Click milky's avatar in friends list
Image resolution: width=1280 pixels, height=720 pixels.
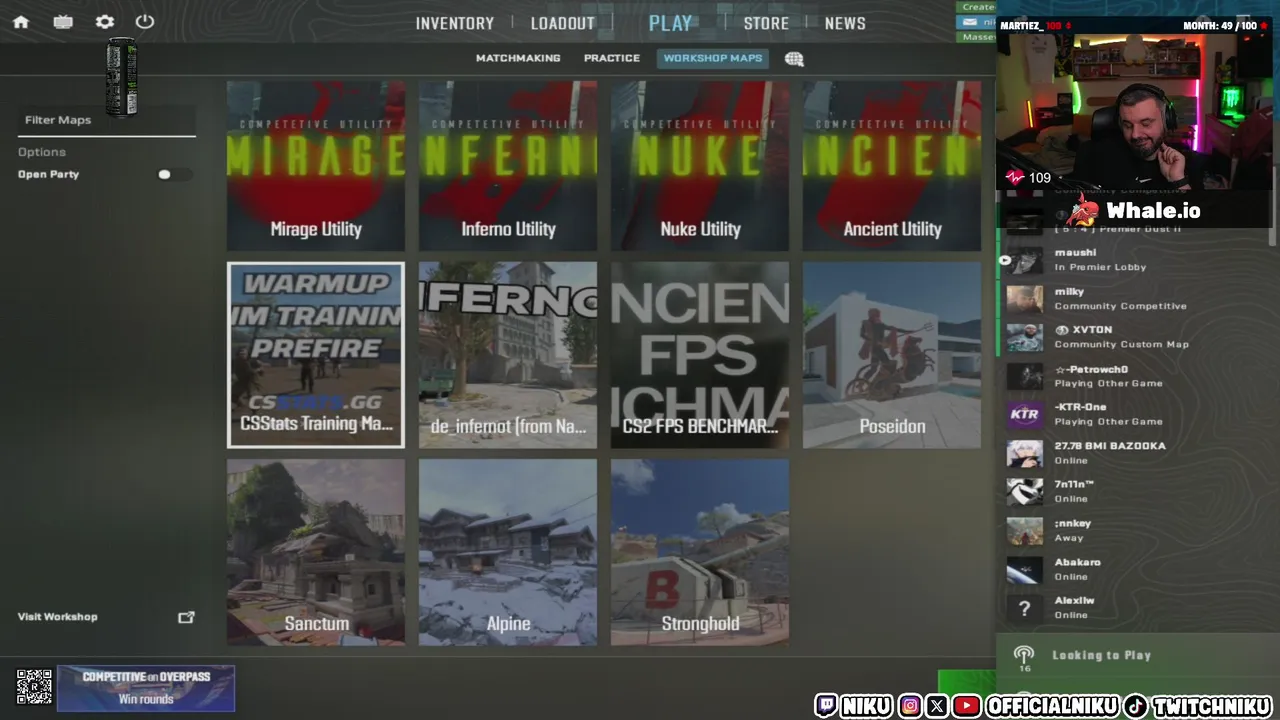coord(1025,299)
